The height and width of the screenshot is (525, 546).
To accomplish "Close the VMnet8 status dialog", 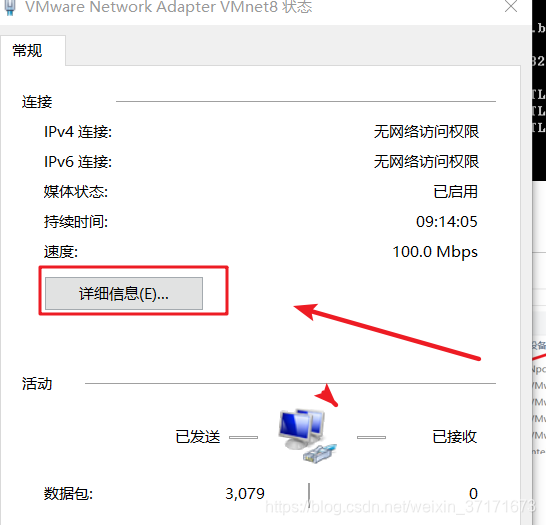I will 511,6.
